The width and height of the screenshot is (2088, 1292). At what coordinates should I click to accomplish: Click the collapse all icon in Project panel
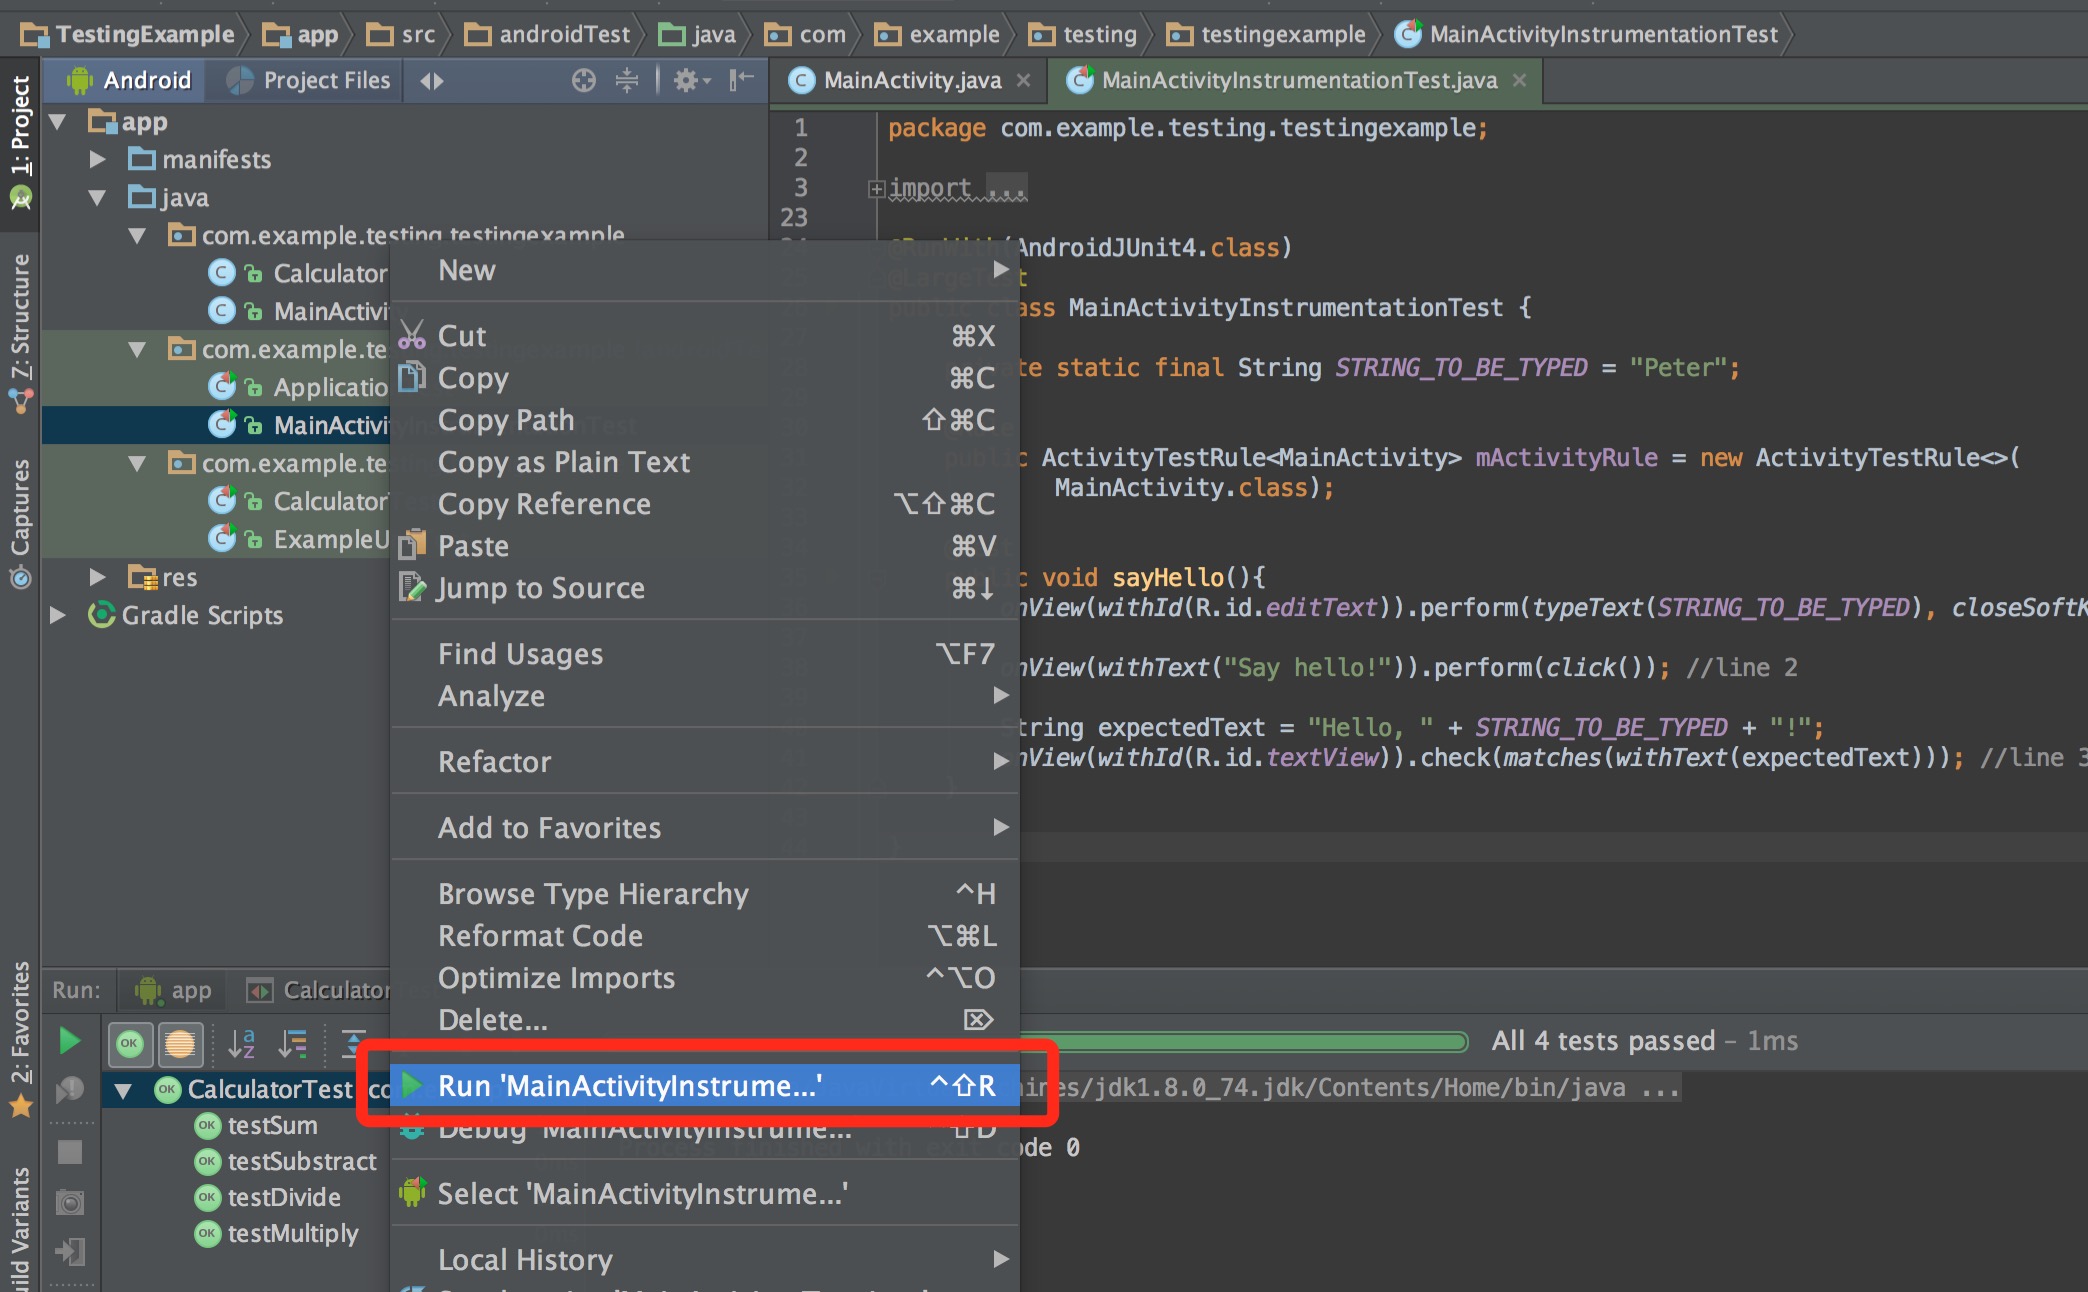[627, 80]
